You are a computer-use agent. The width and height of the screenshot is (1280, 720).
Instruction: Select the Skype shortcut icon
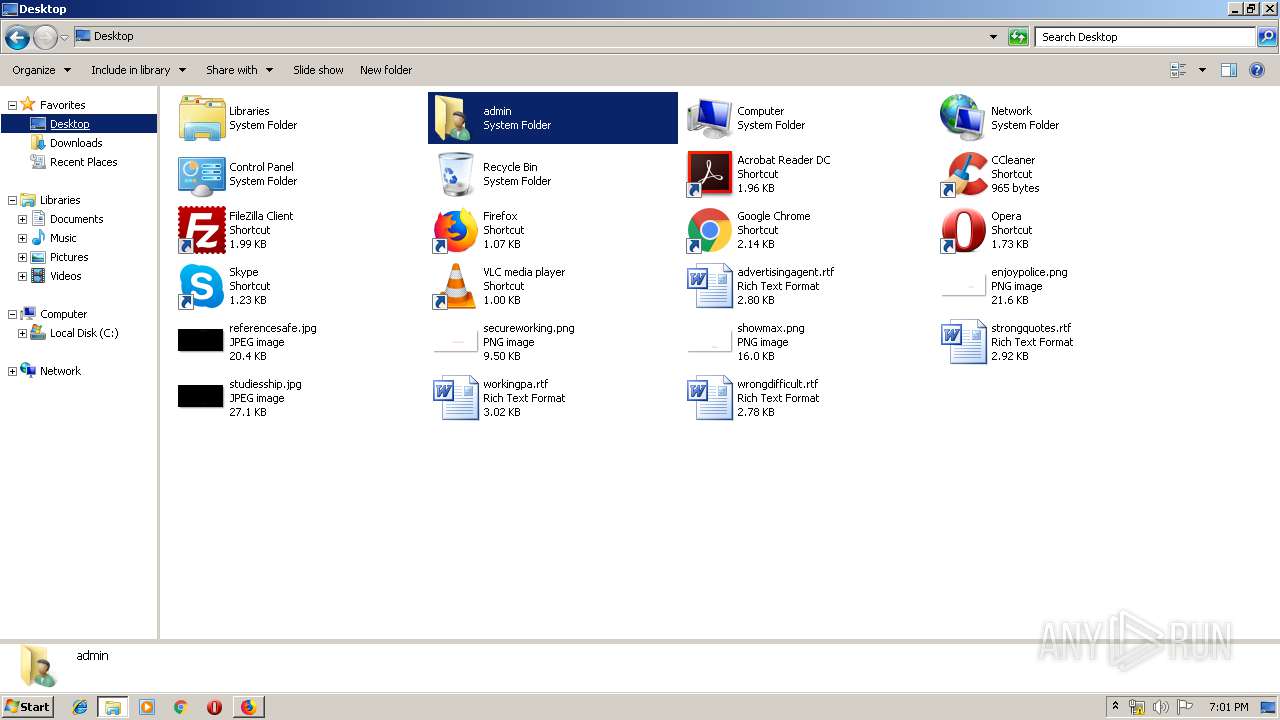click(x=202, y=286)
